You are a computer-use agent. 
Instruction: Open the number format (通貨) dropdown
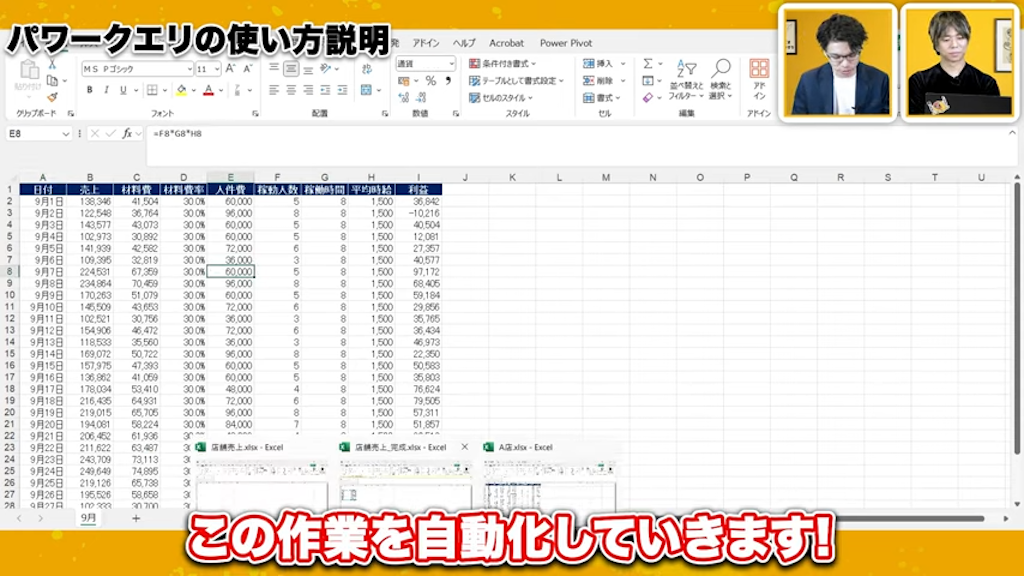tap(450, 63)
